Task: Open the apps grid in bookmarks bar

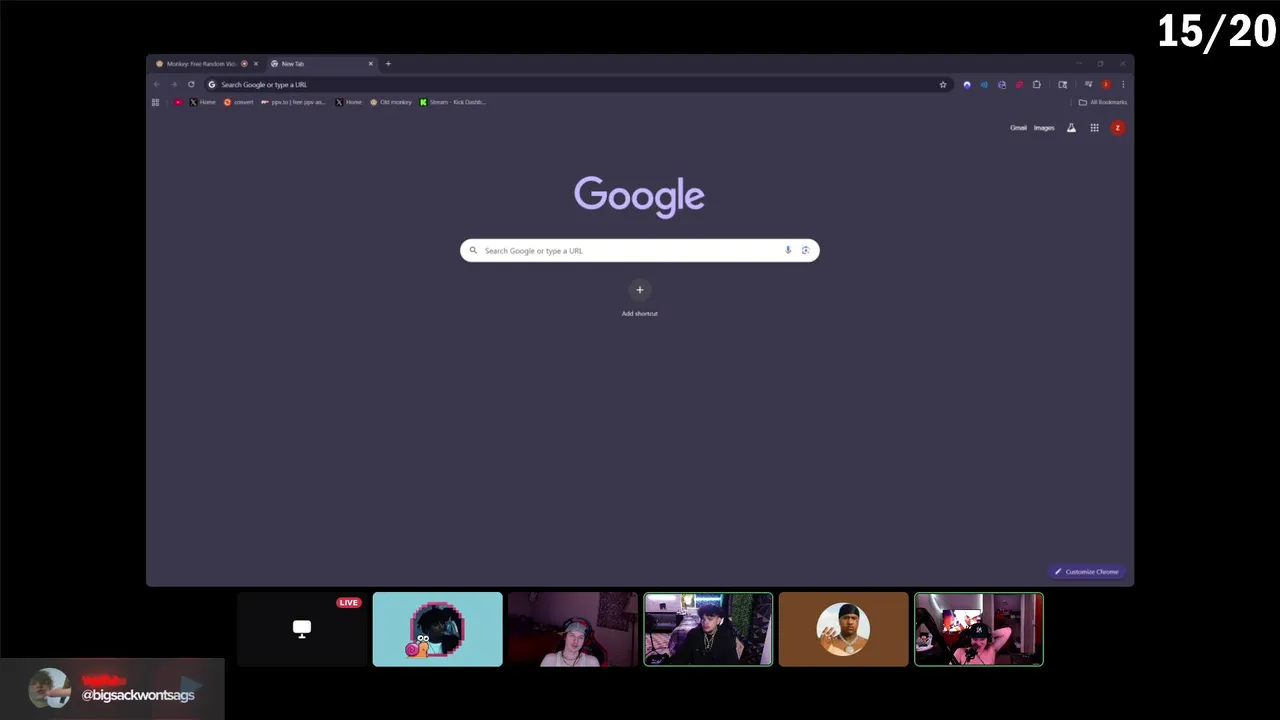Action: point(155,102)
